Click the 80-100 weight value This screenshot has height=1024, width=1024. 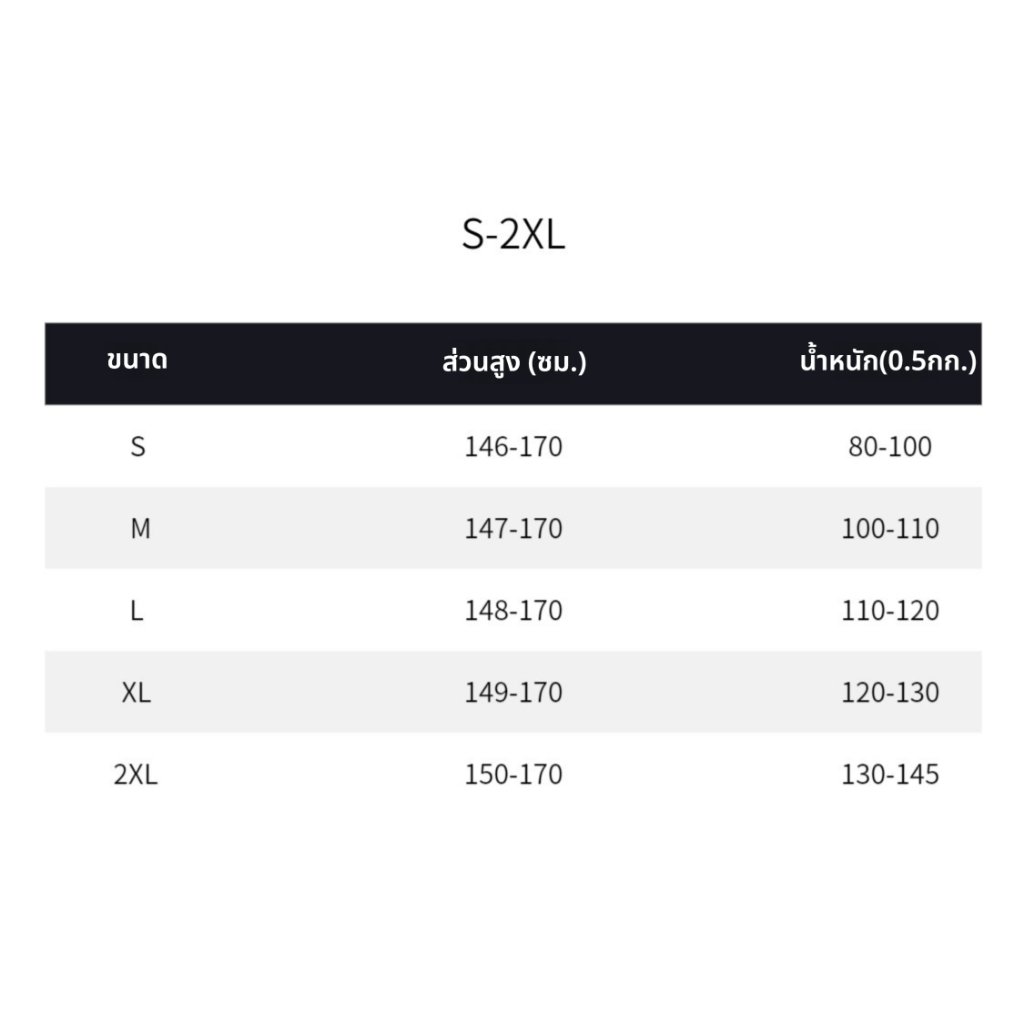click(890, 447)
